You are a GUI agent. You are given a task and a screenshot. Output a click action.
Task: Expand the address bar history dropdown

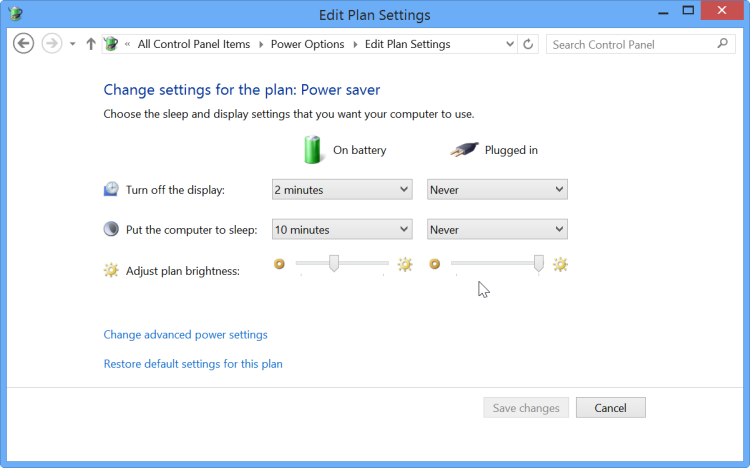tap(509, 44)
